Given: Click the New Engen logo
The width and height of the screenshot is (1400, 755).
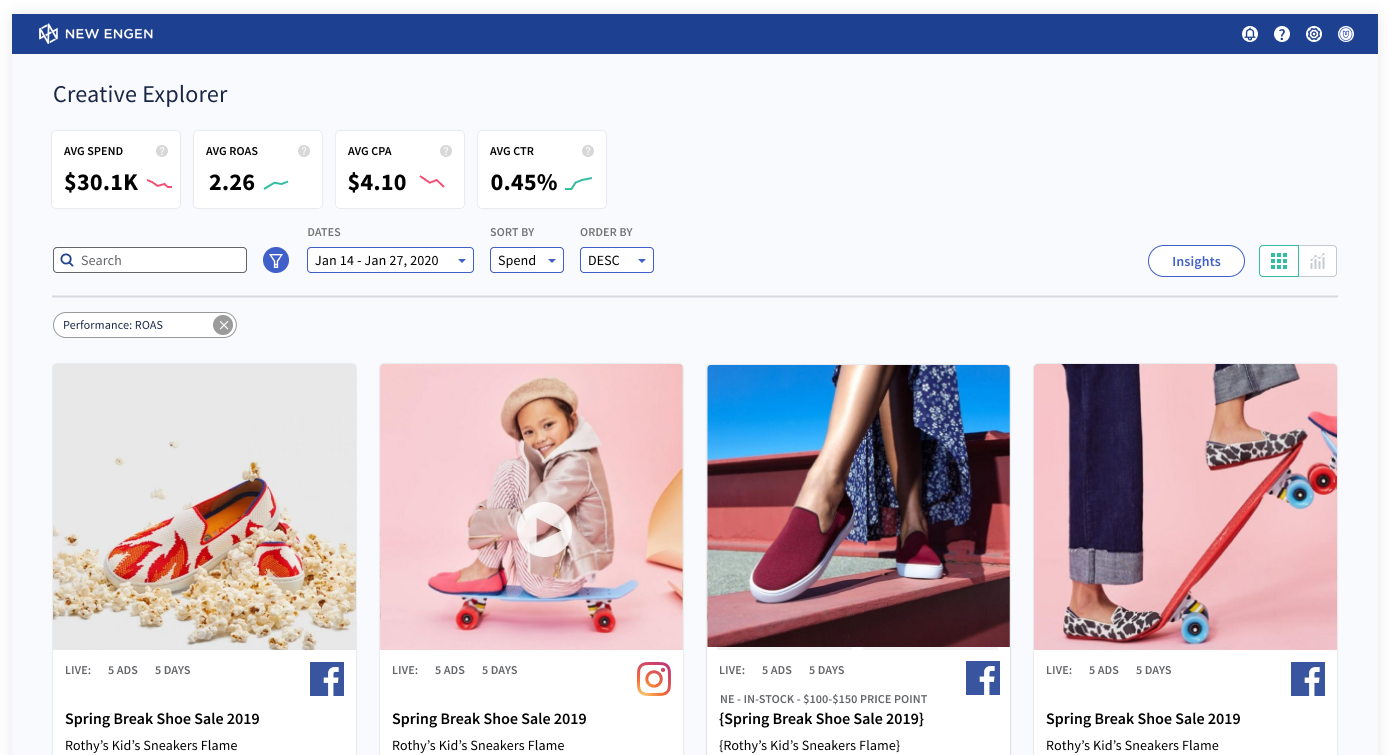Looking at the screenshot, I should [x=96, y=34].
